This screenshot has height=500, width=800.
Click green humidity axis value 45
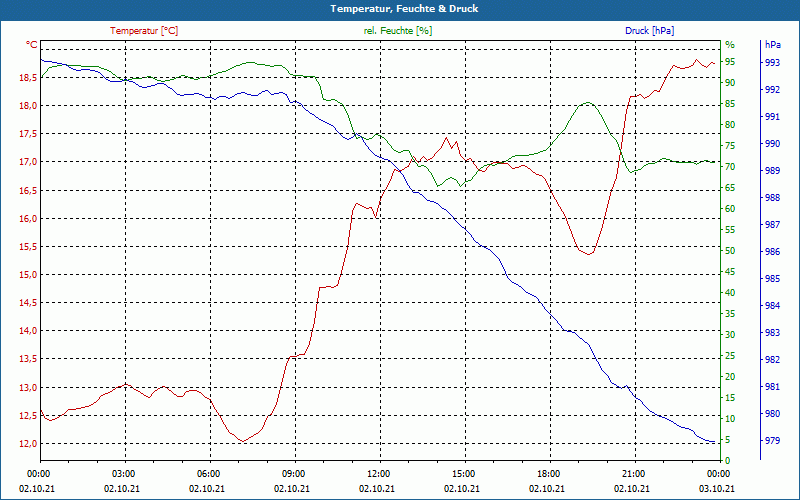(x=730, y=272)
